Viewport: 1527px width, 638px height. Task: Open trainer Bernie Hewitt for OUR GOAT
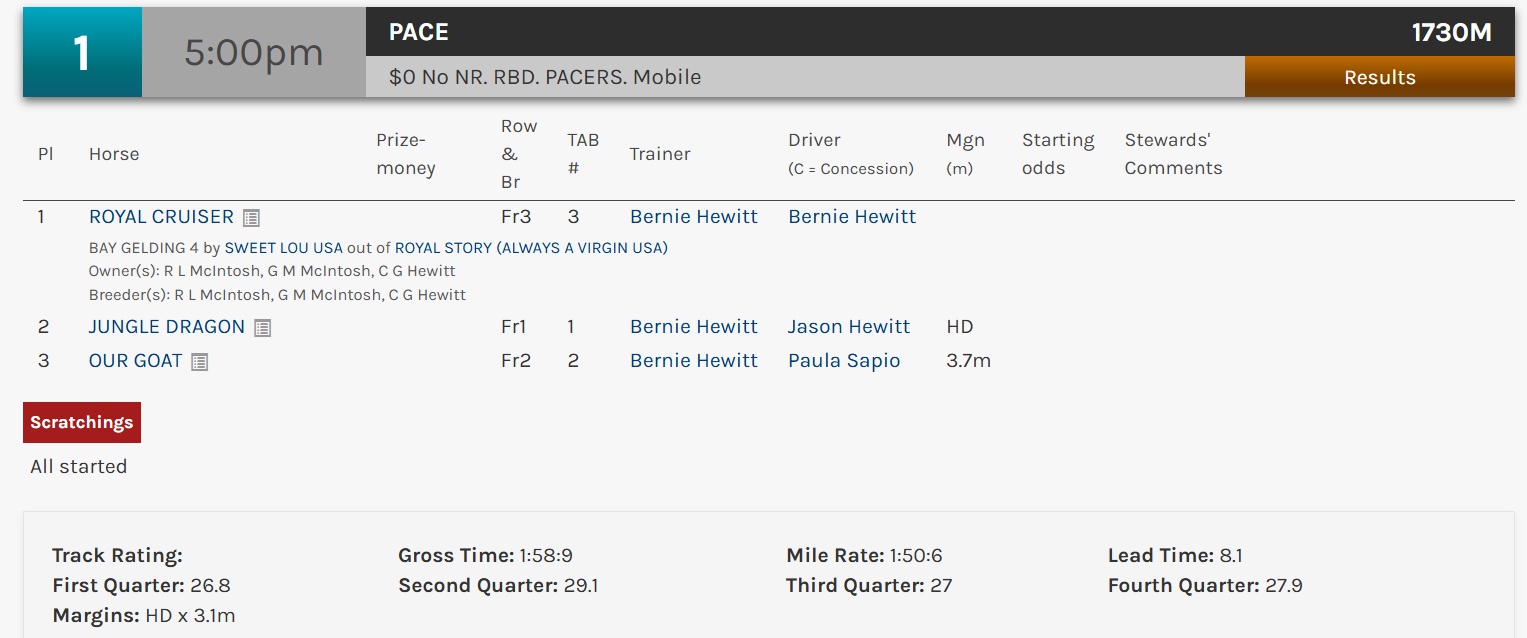[x=693, y=361]
